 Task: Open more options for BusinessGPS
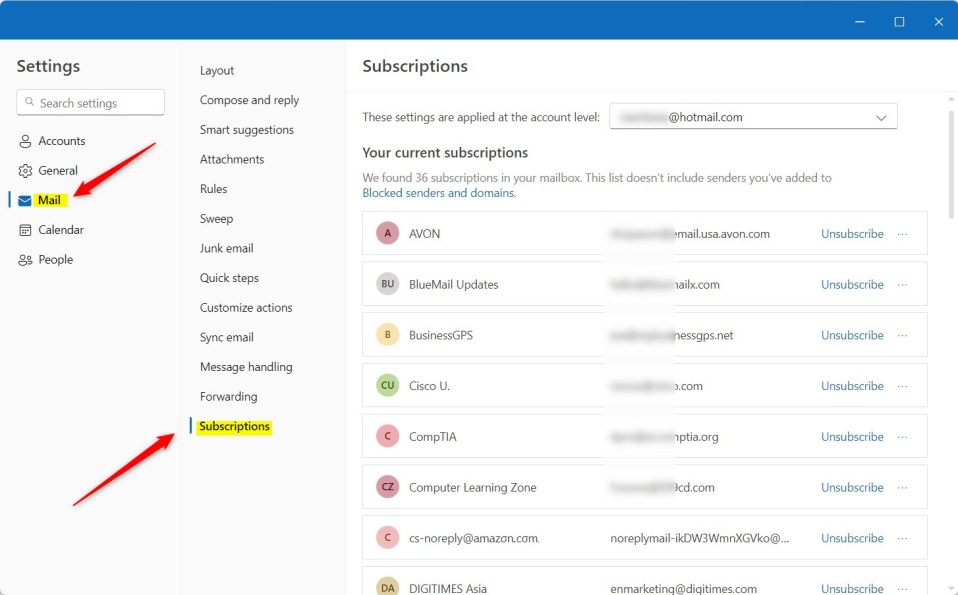902,335
